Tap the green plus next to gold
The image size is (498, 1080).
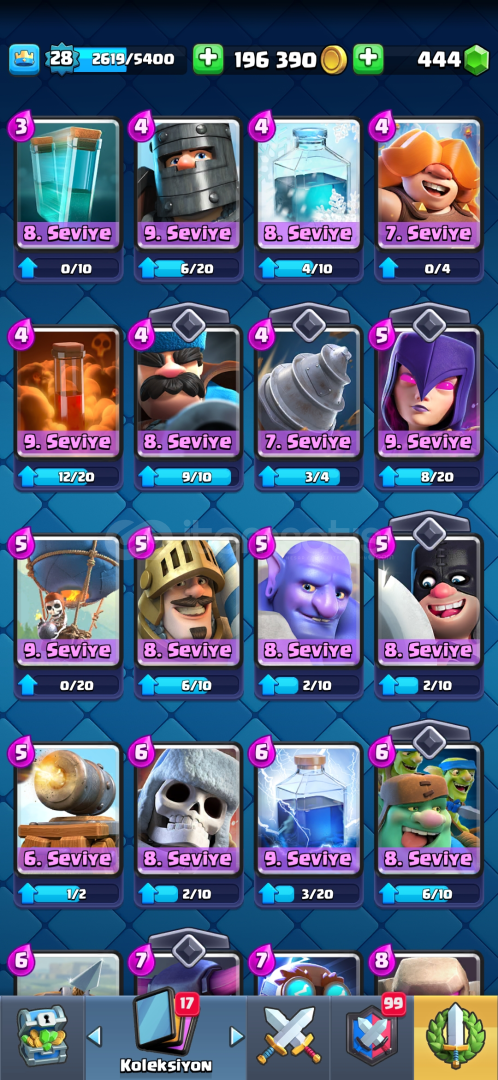[x=208, y=60]
